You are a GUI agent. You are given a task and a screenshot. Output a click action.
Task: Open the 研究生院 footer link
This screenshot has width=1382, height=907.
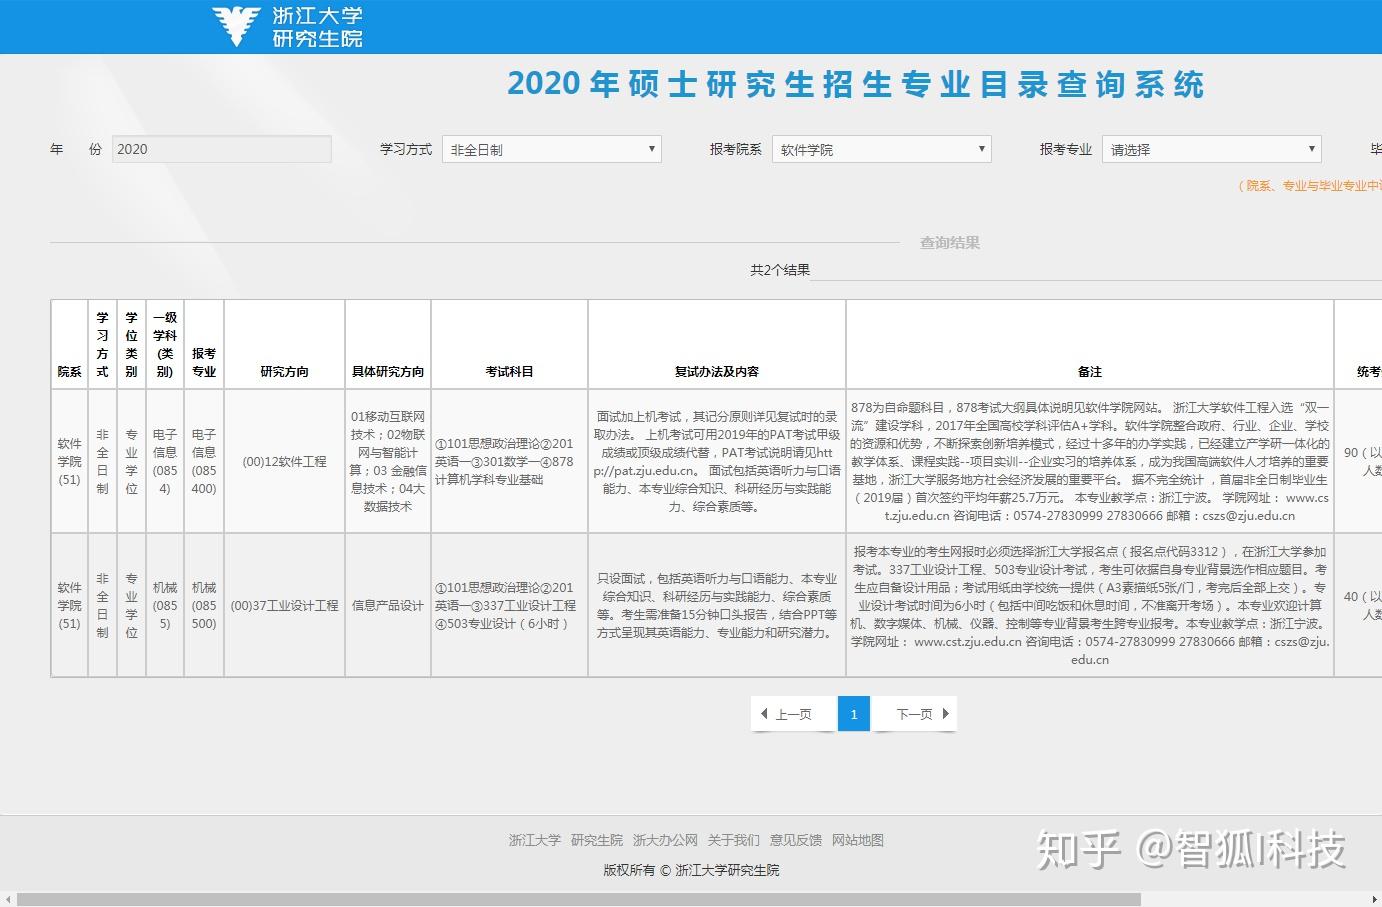click(x=596, y=840)
